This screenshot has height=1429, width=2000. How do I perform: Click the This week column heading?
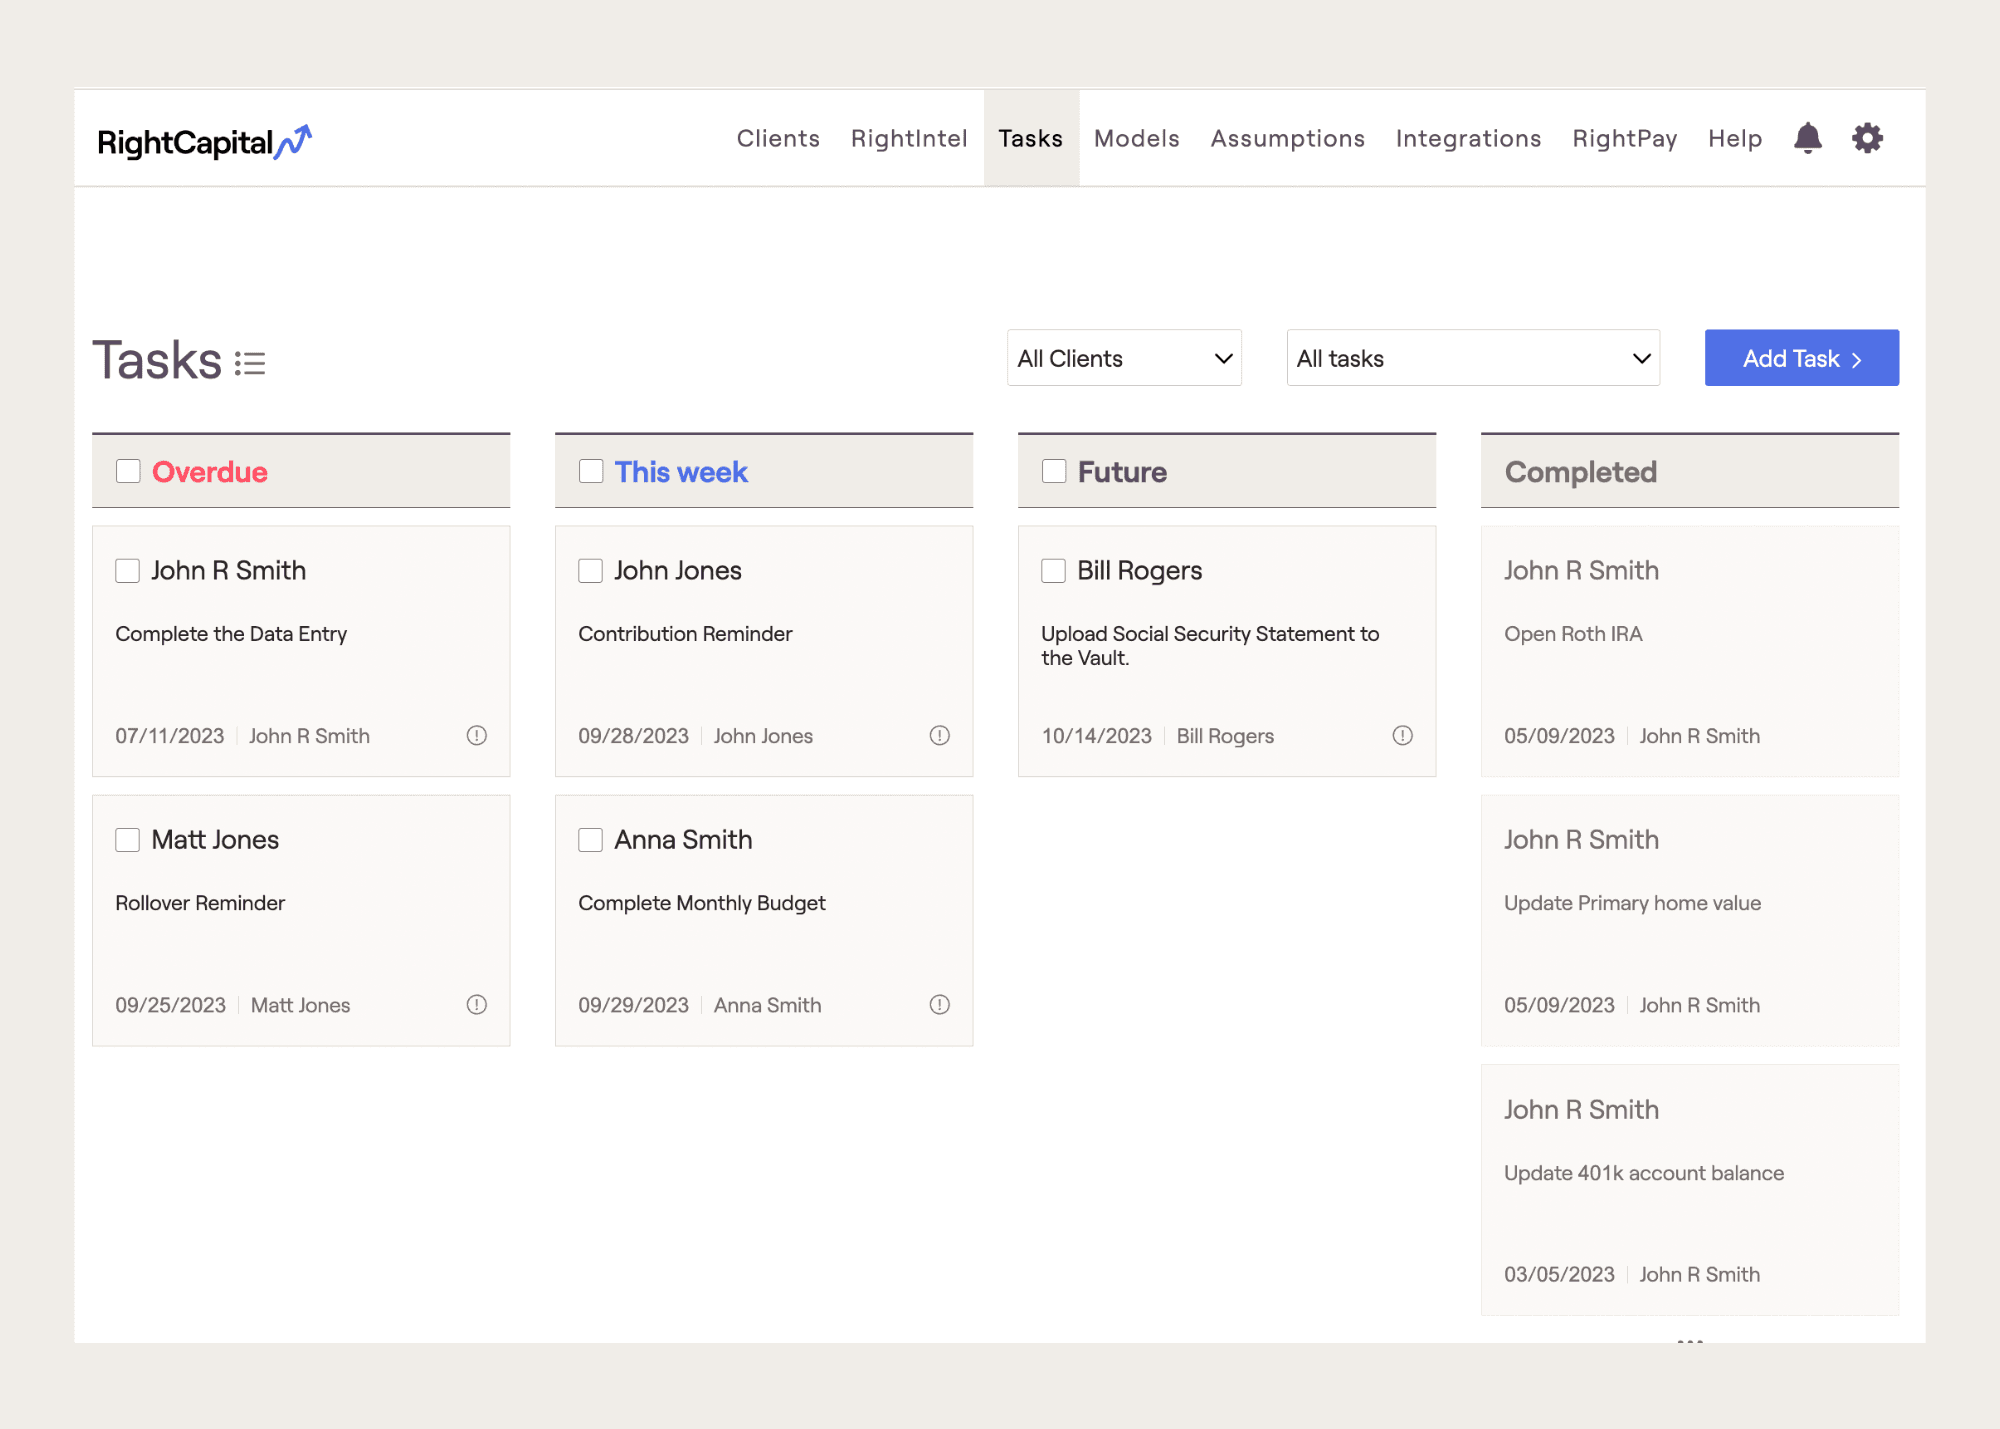pos(681,472)
